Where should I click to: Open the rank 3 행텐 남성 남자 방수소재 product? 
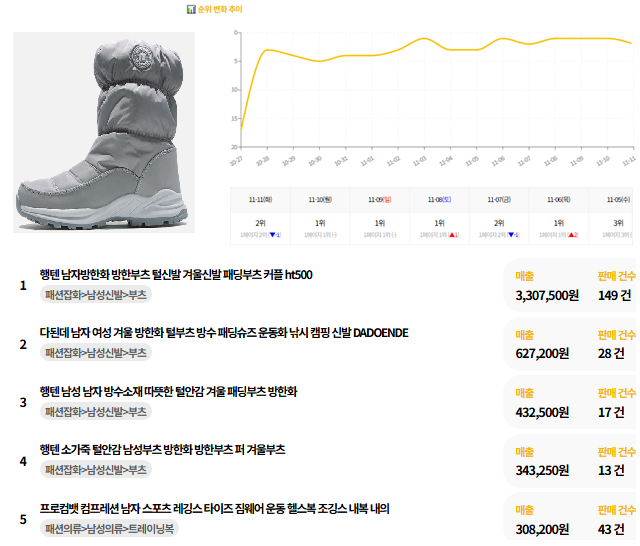click(x=168, y=391)
